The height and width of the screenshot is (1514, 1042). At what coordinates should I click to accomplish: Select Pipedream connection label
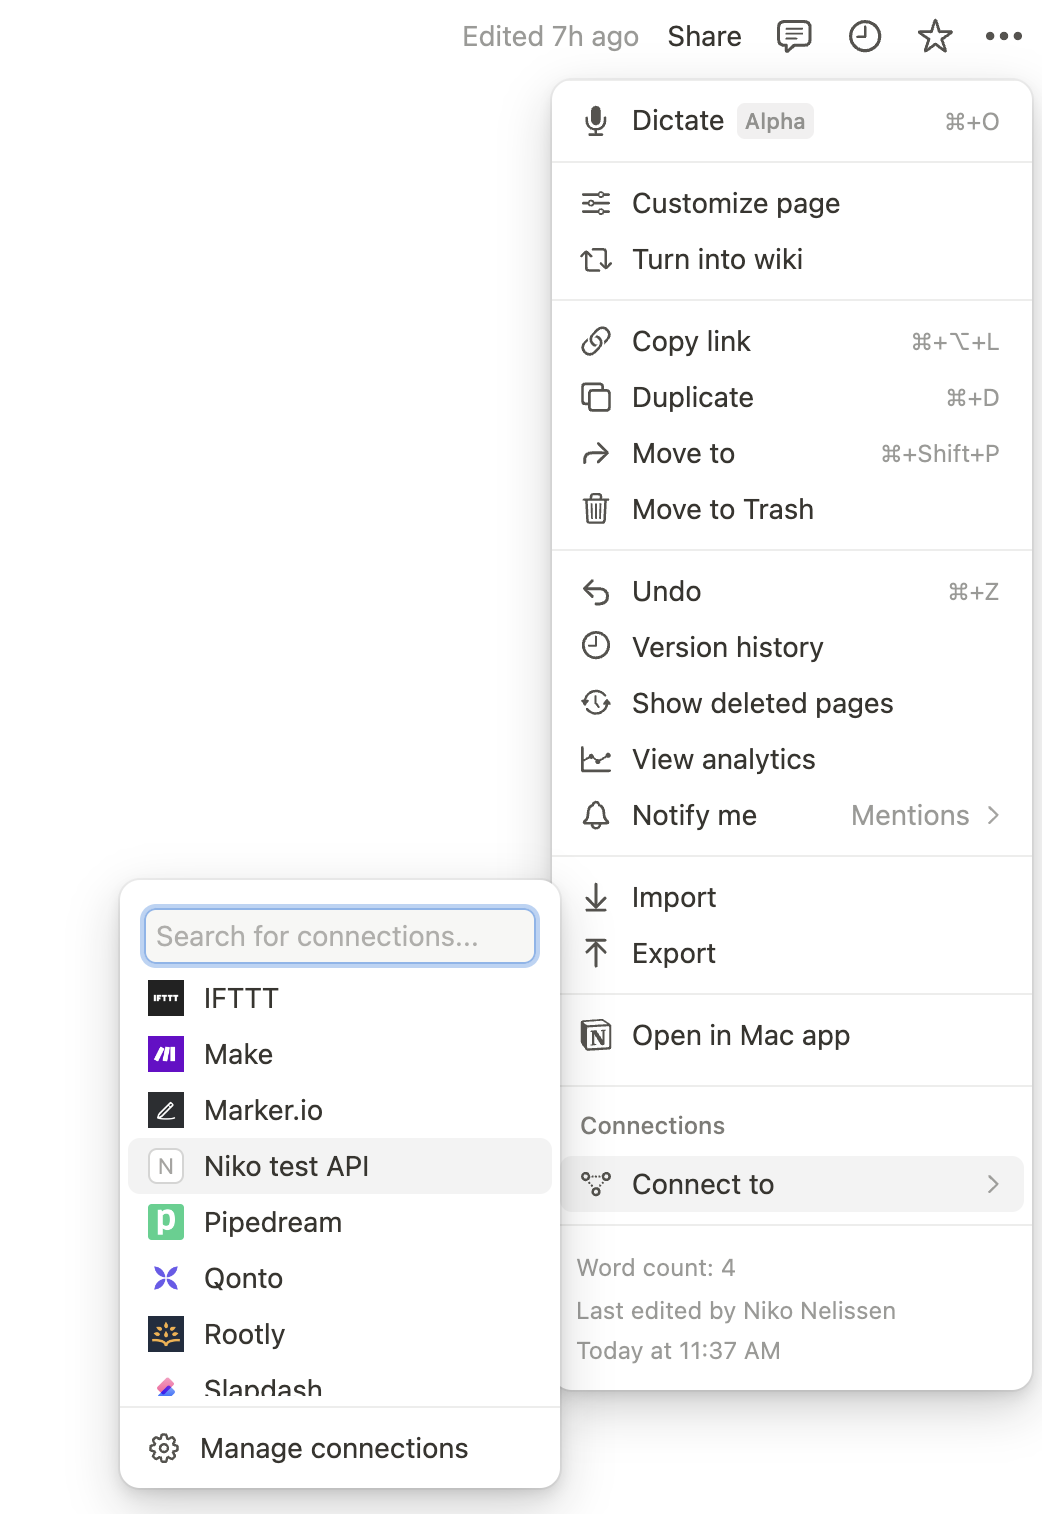click(x=273, y=1222)
